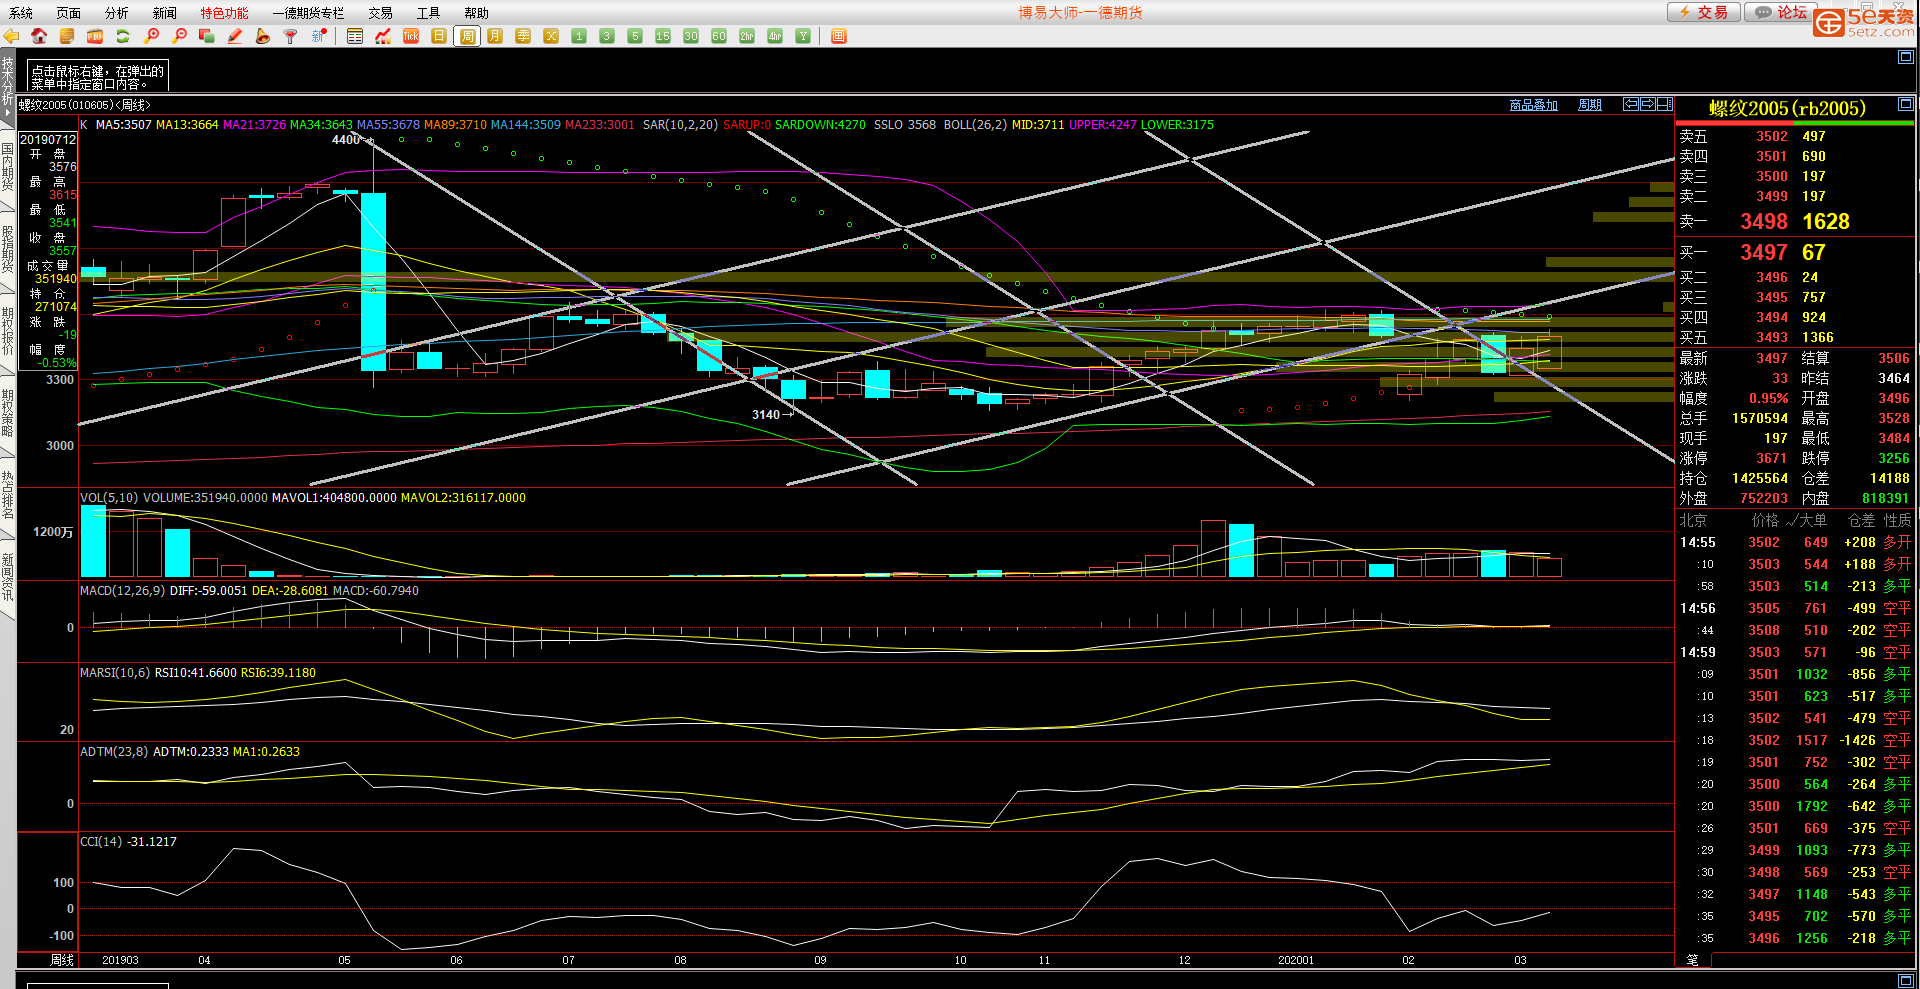Open the 分析 menu
The image size is (1920, 989).
click(117, 13)
